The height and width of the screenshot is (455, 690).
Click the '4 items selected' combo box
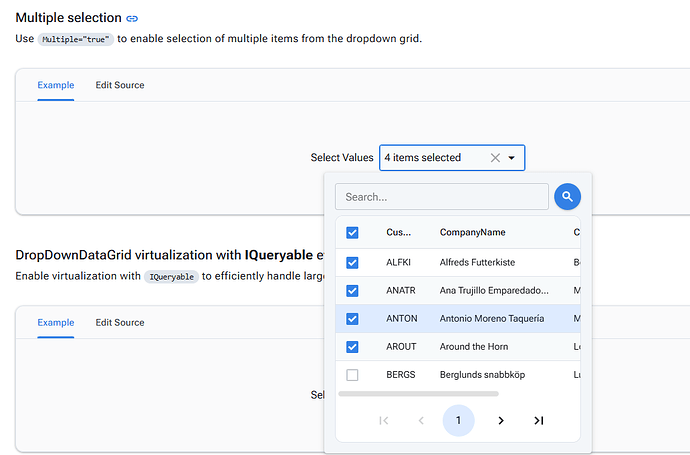435,158
